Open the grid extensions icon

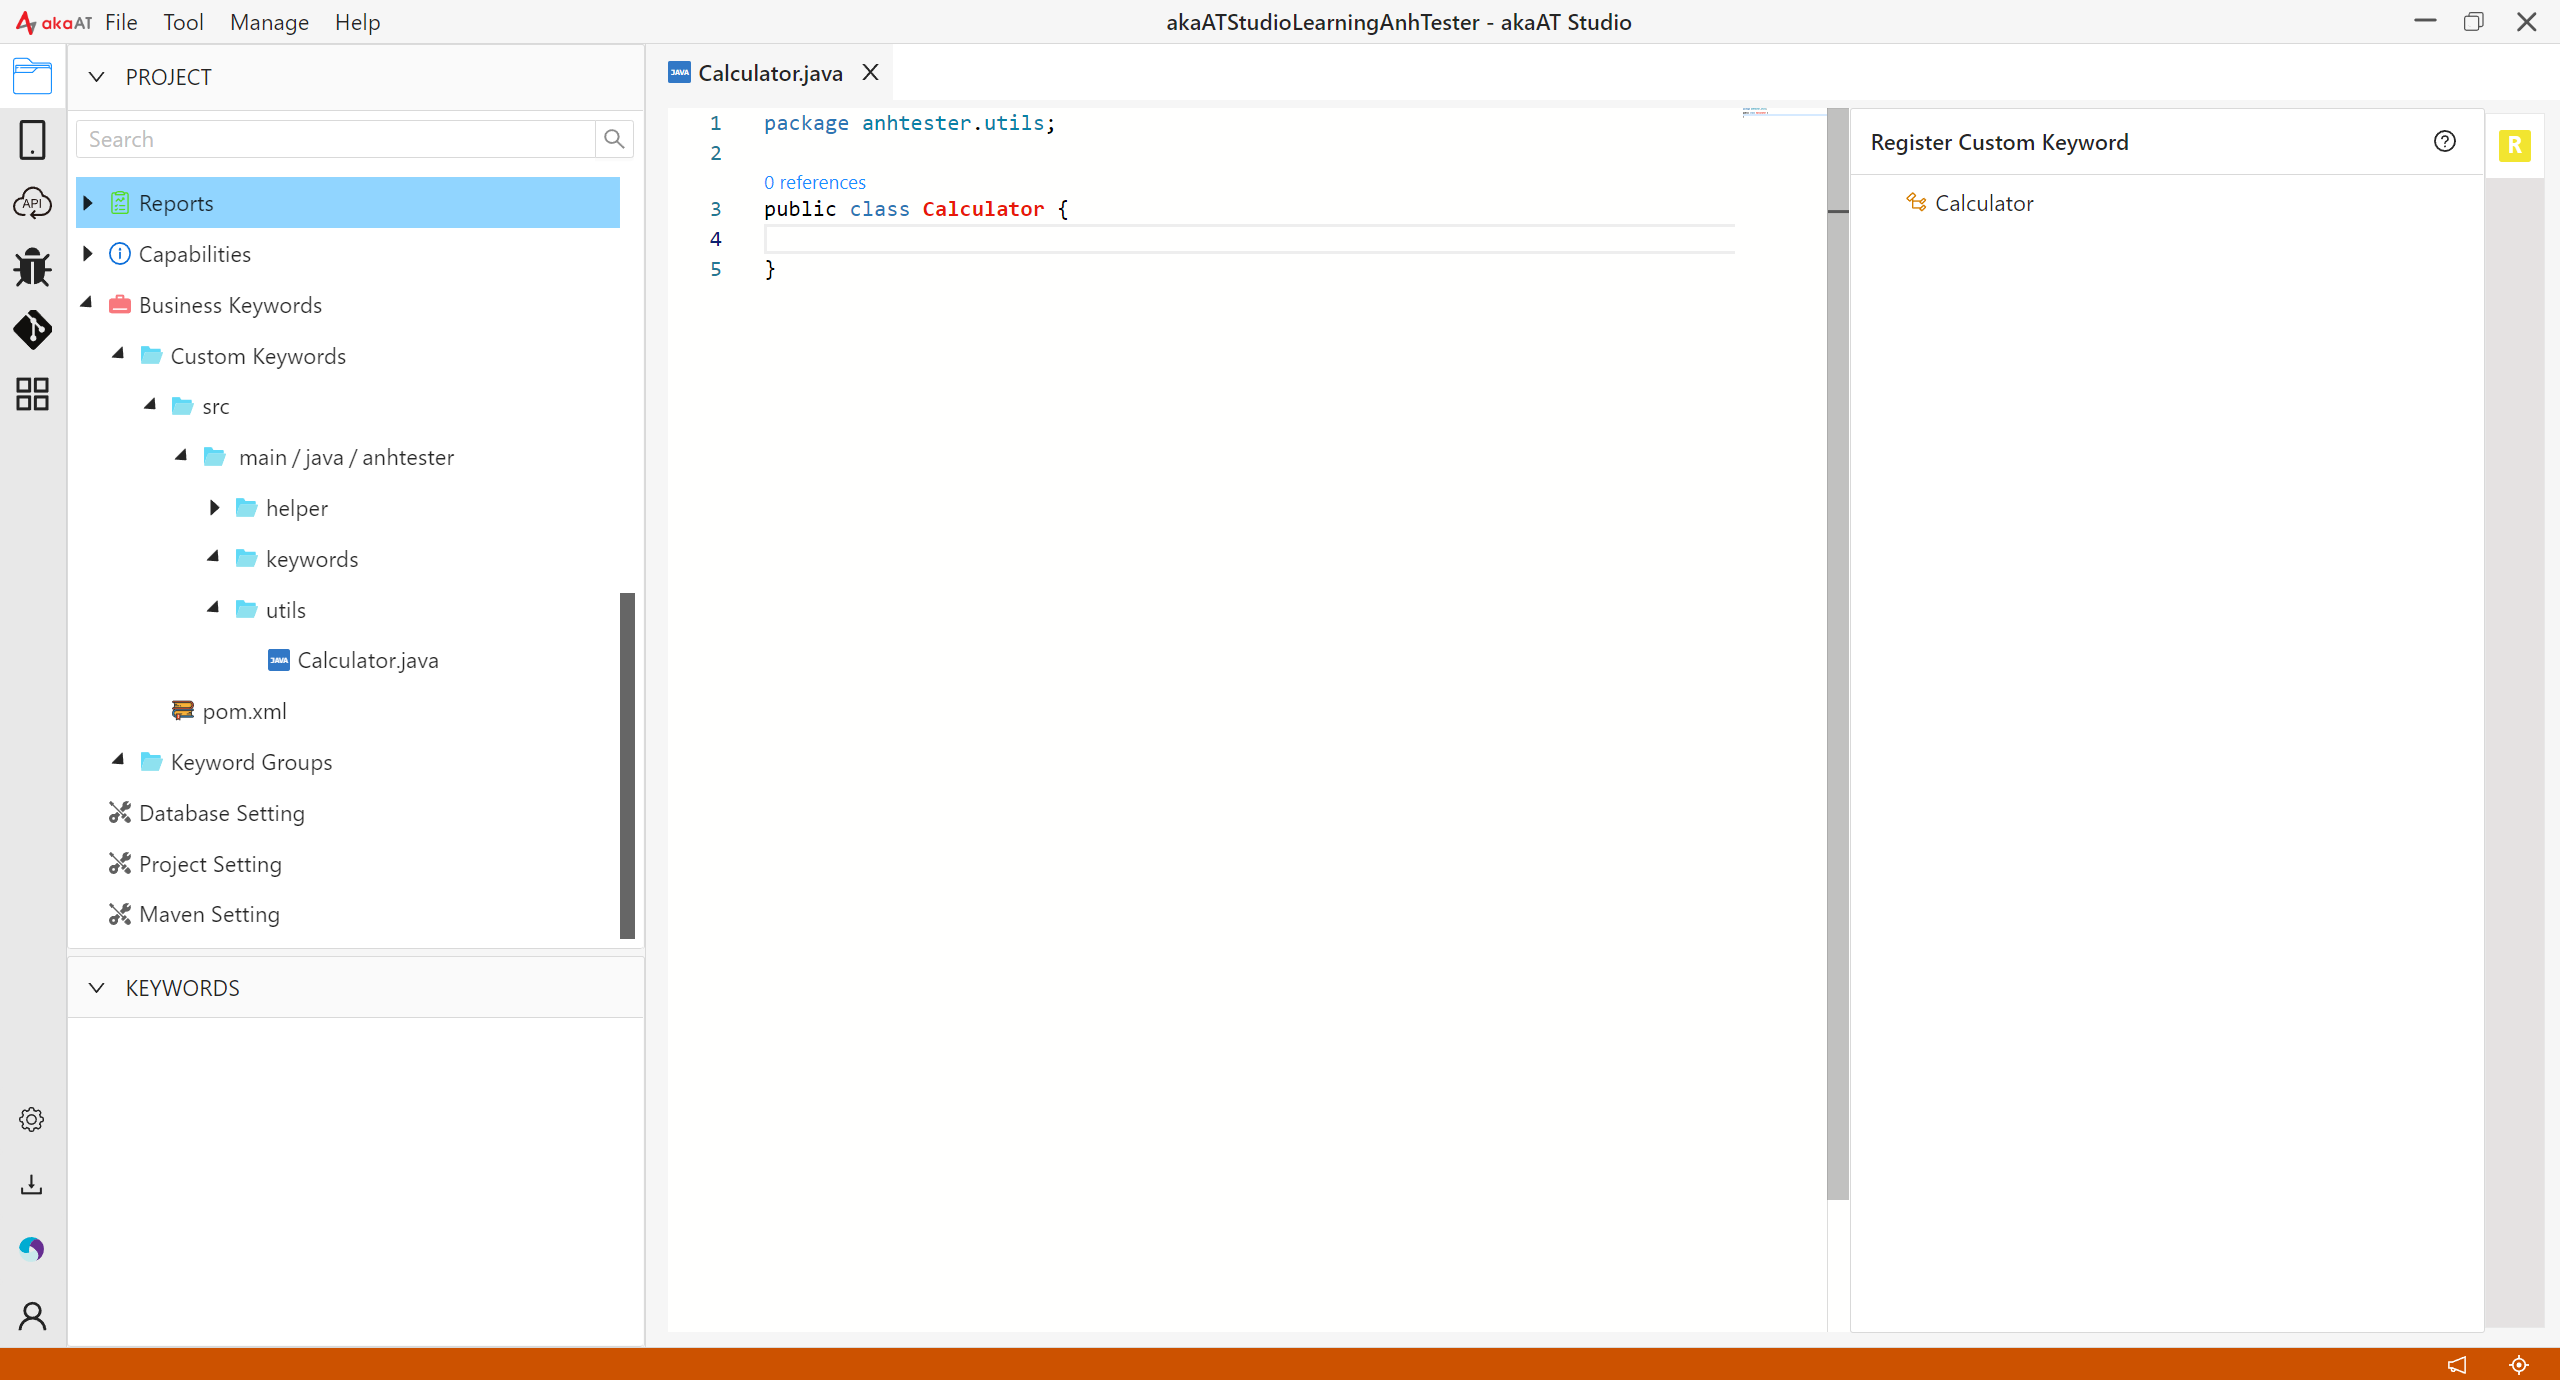point(32,394)
